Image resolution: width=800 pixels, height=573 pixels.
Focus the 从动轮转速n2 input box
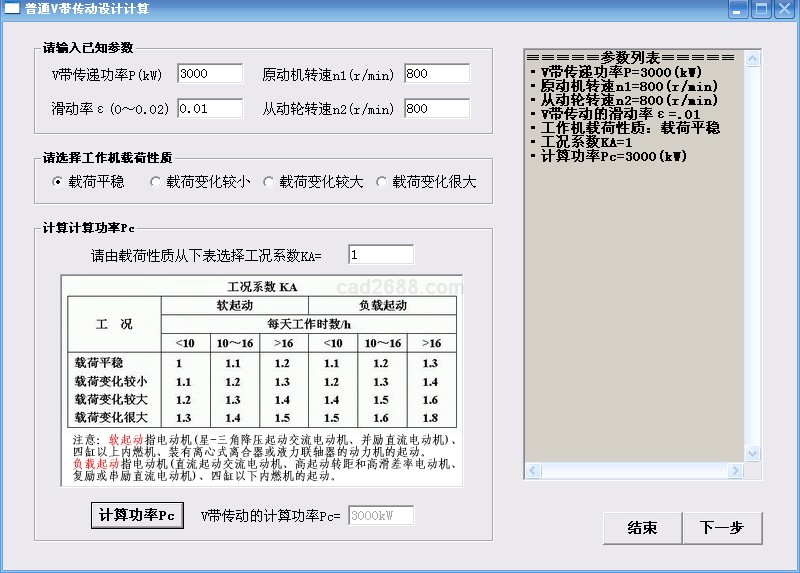point(437,108)
